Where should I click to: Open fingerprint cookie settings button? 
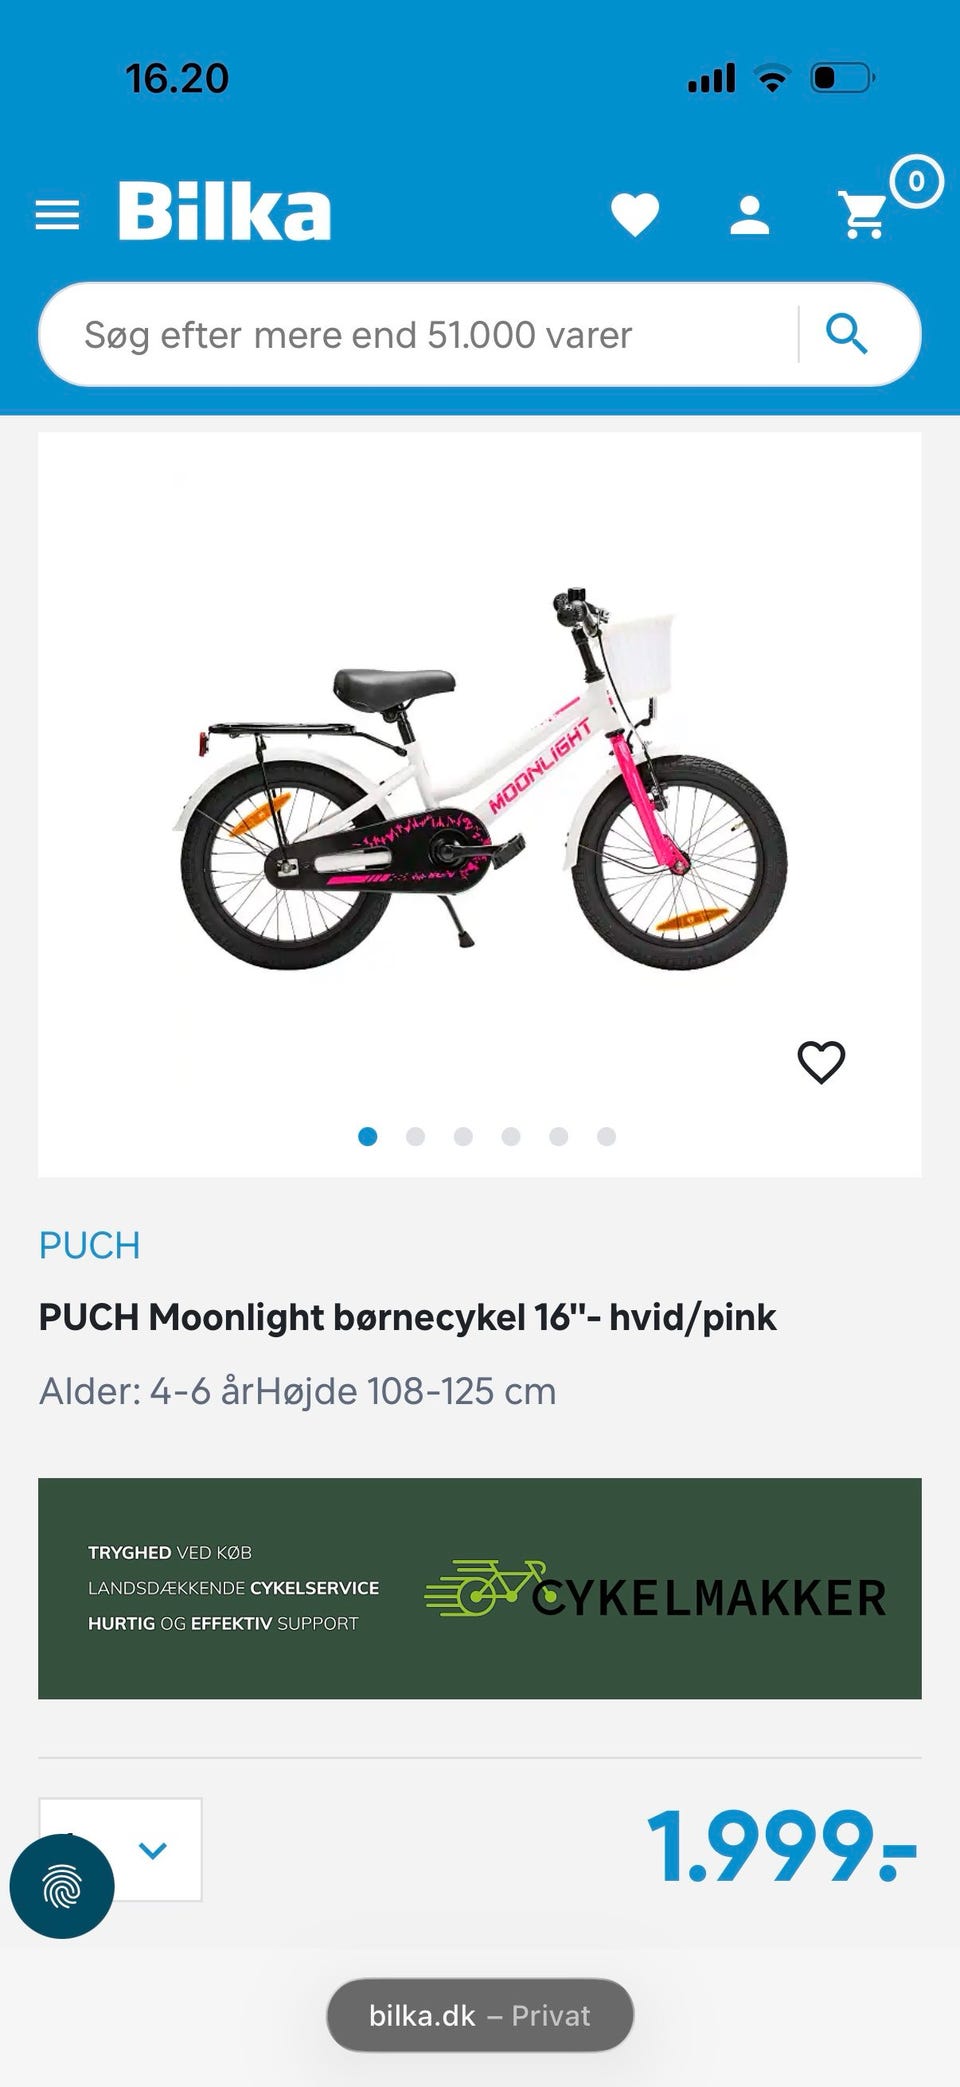(x=62, y=1886)
